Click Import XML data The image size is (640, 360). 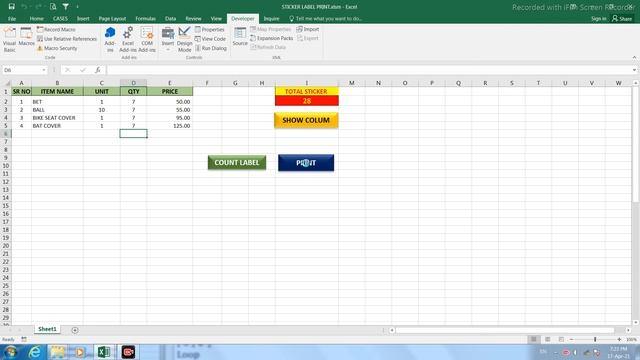(x=308, y=29)
